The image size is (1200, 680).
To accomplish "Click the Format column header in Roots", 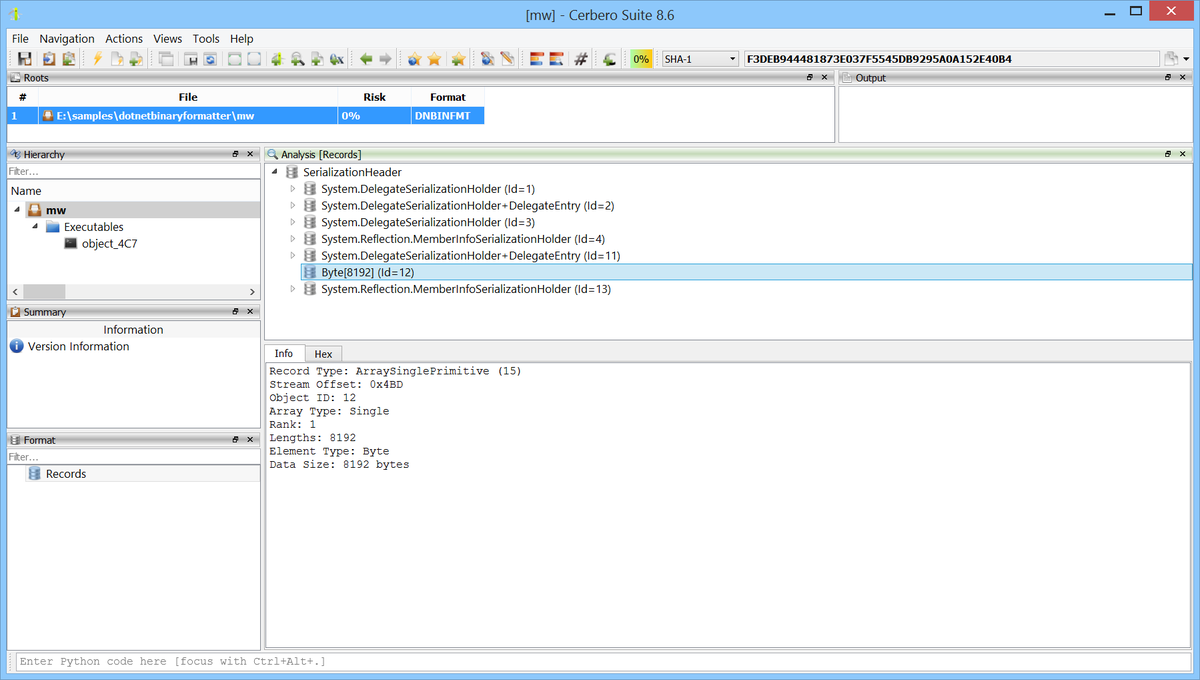I will pos(448,97).
